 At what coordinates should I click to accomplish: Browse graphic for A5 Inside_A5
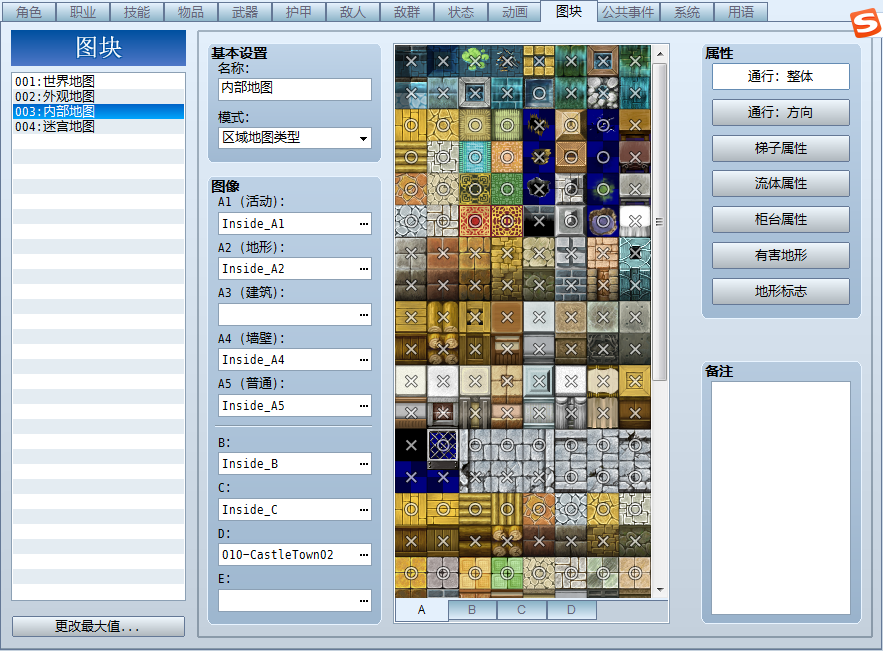pyautogui.click(x=364, y=405)
